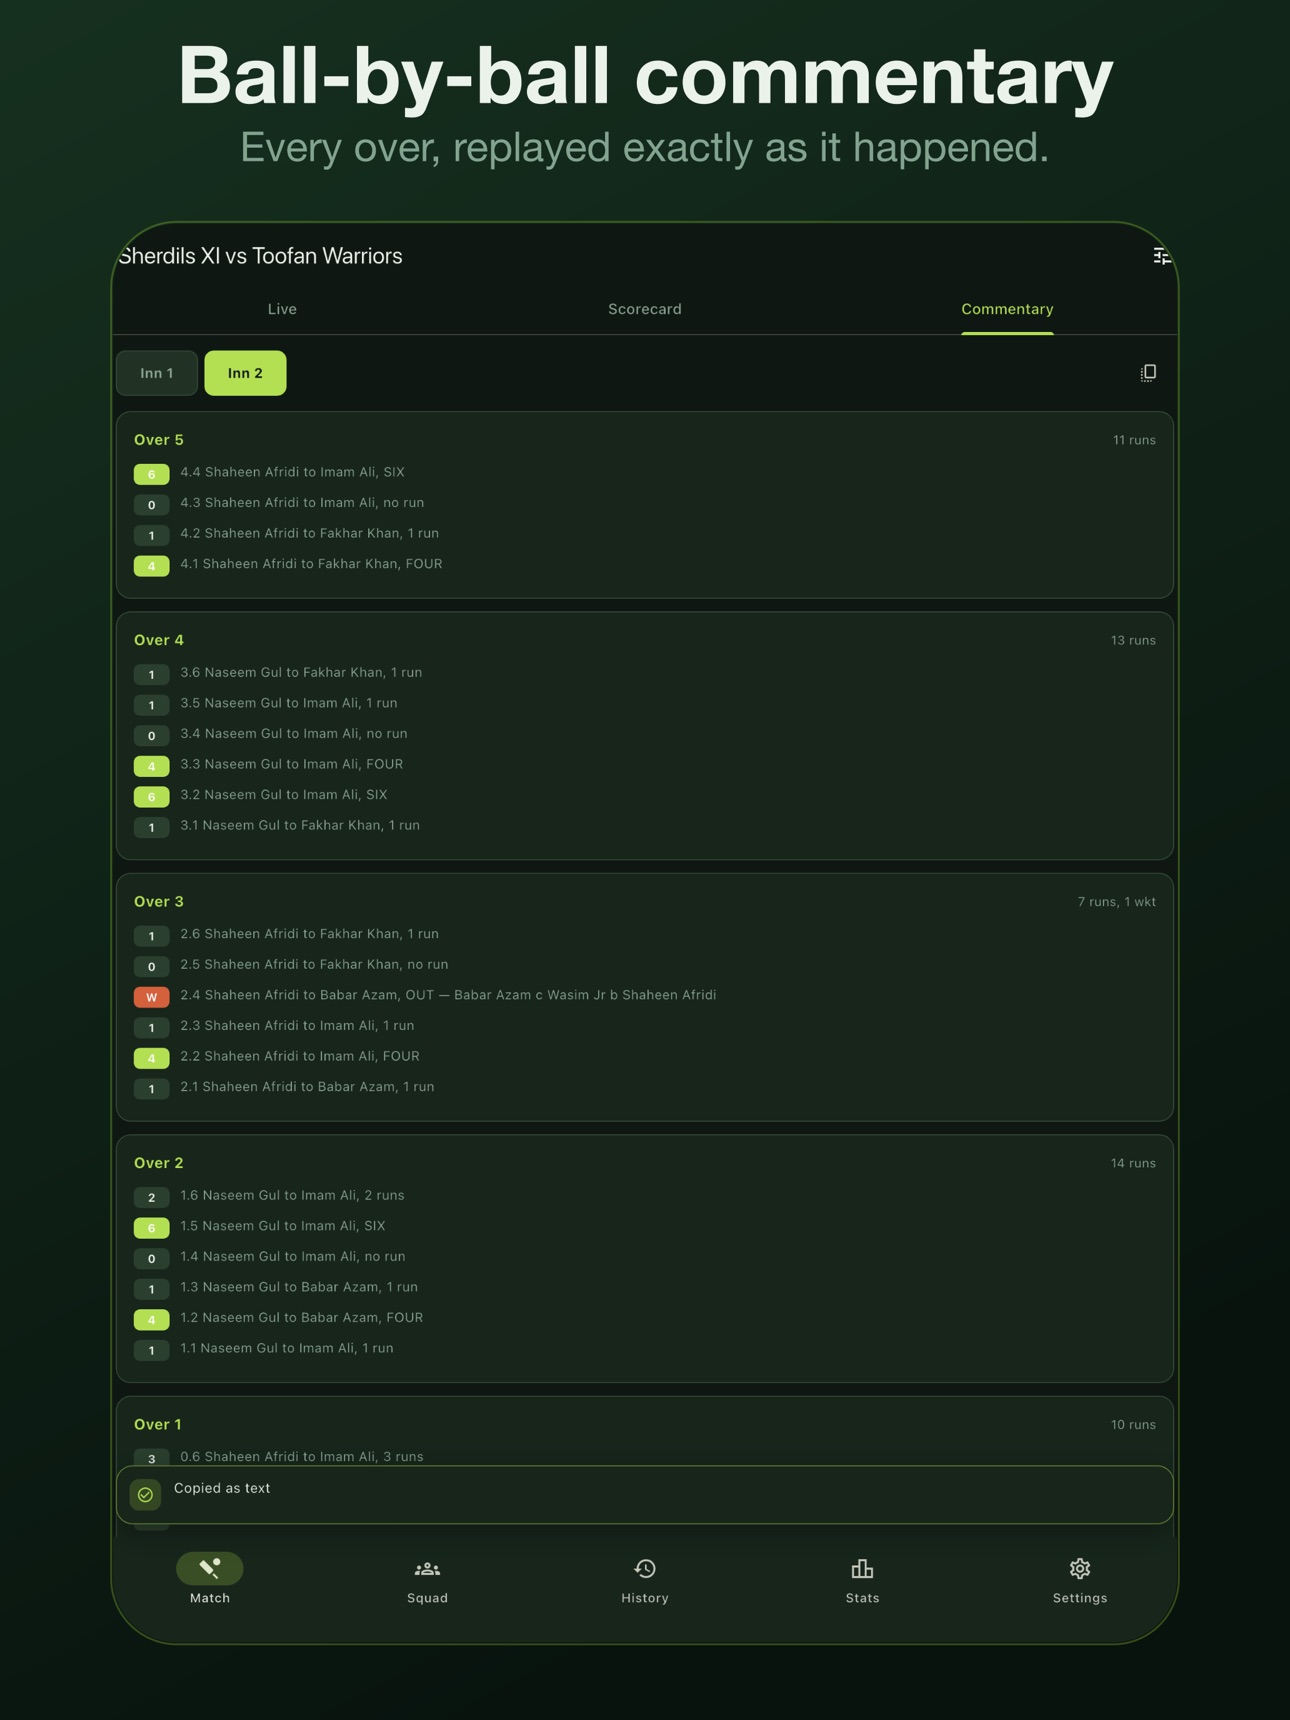The height and width of the screenshot is (1720, 1290).
Task: Select '4.3 Shaheen Afridi to Imam Ali, no run'
Action: click(x=302, y=503)
